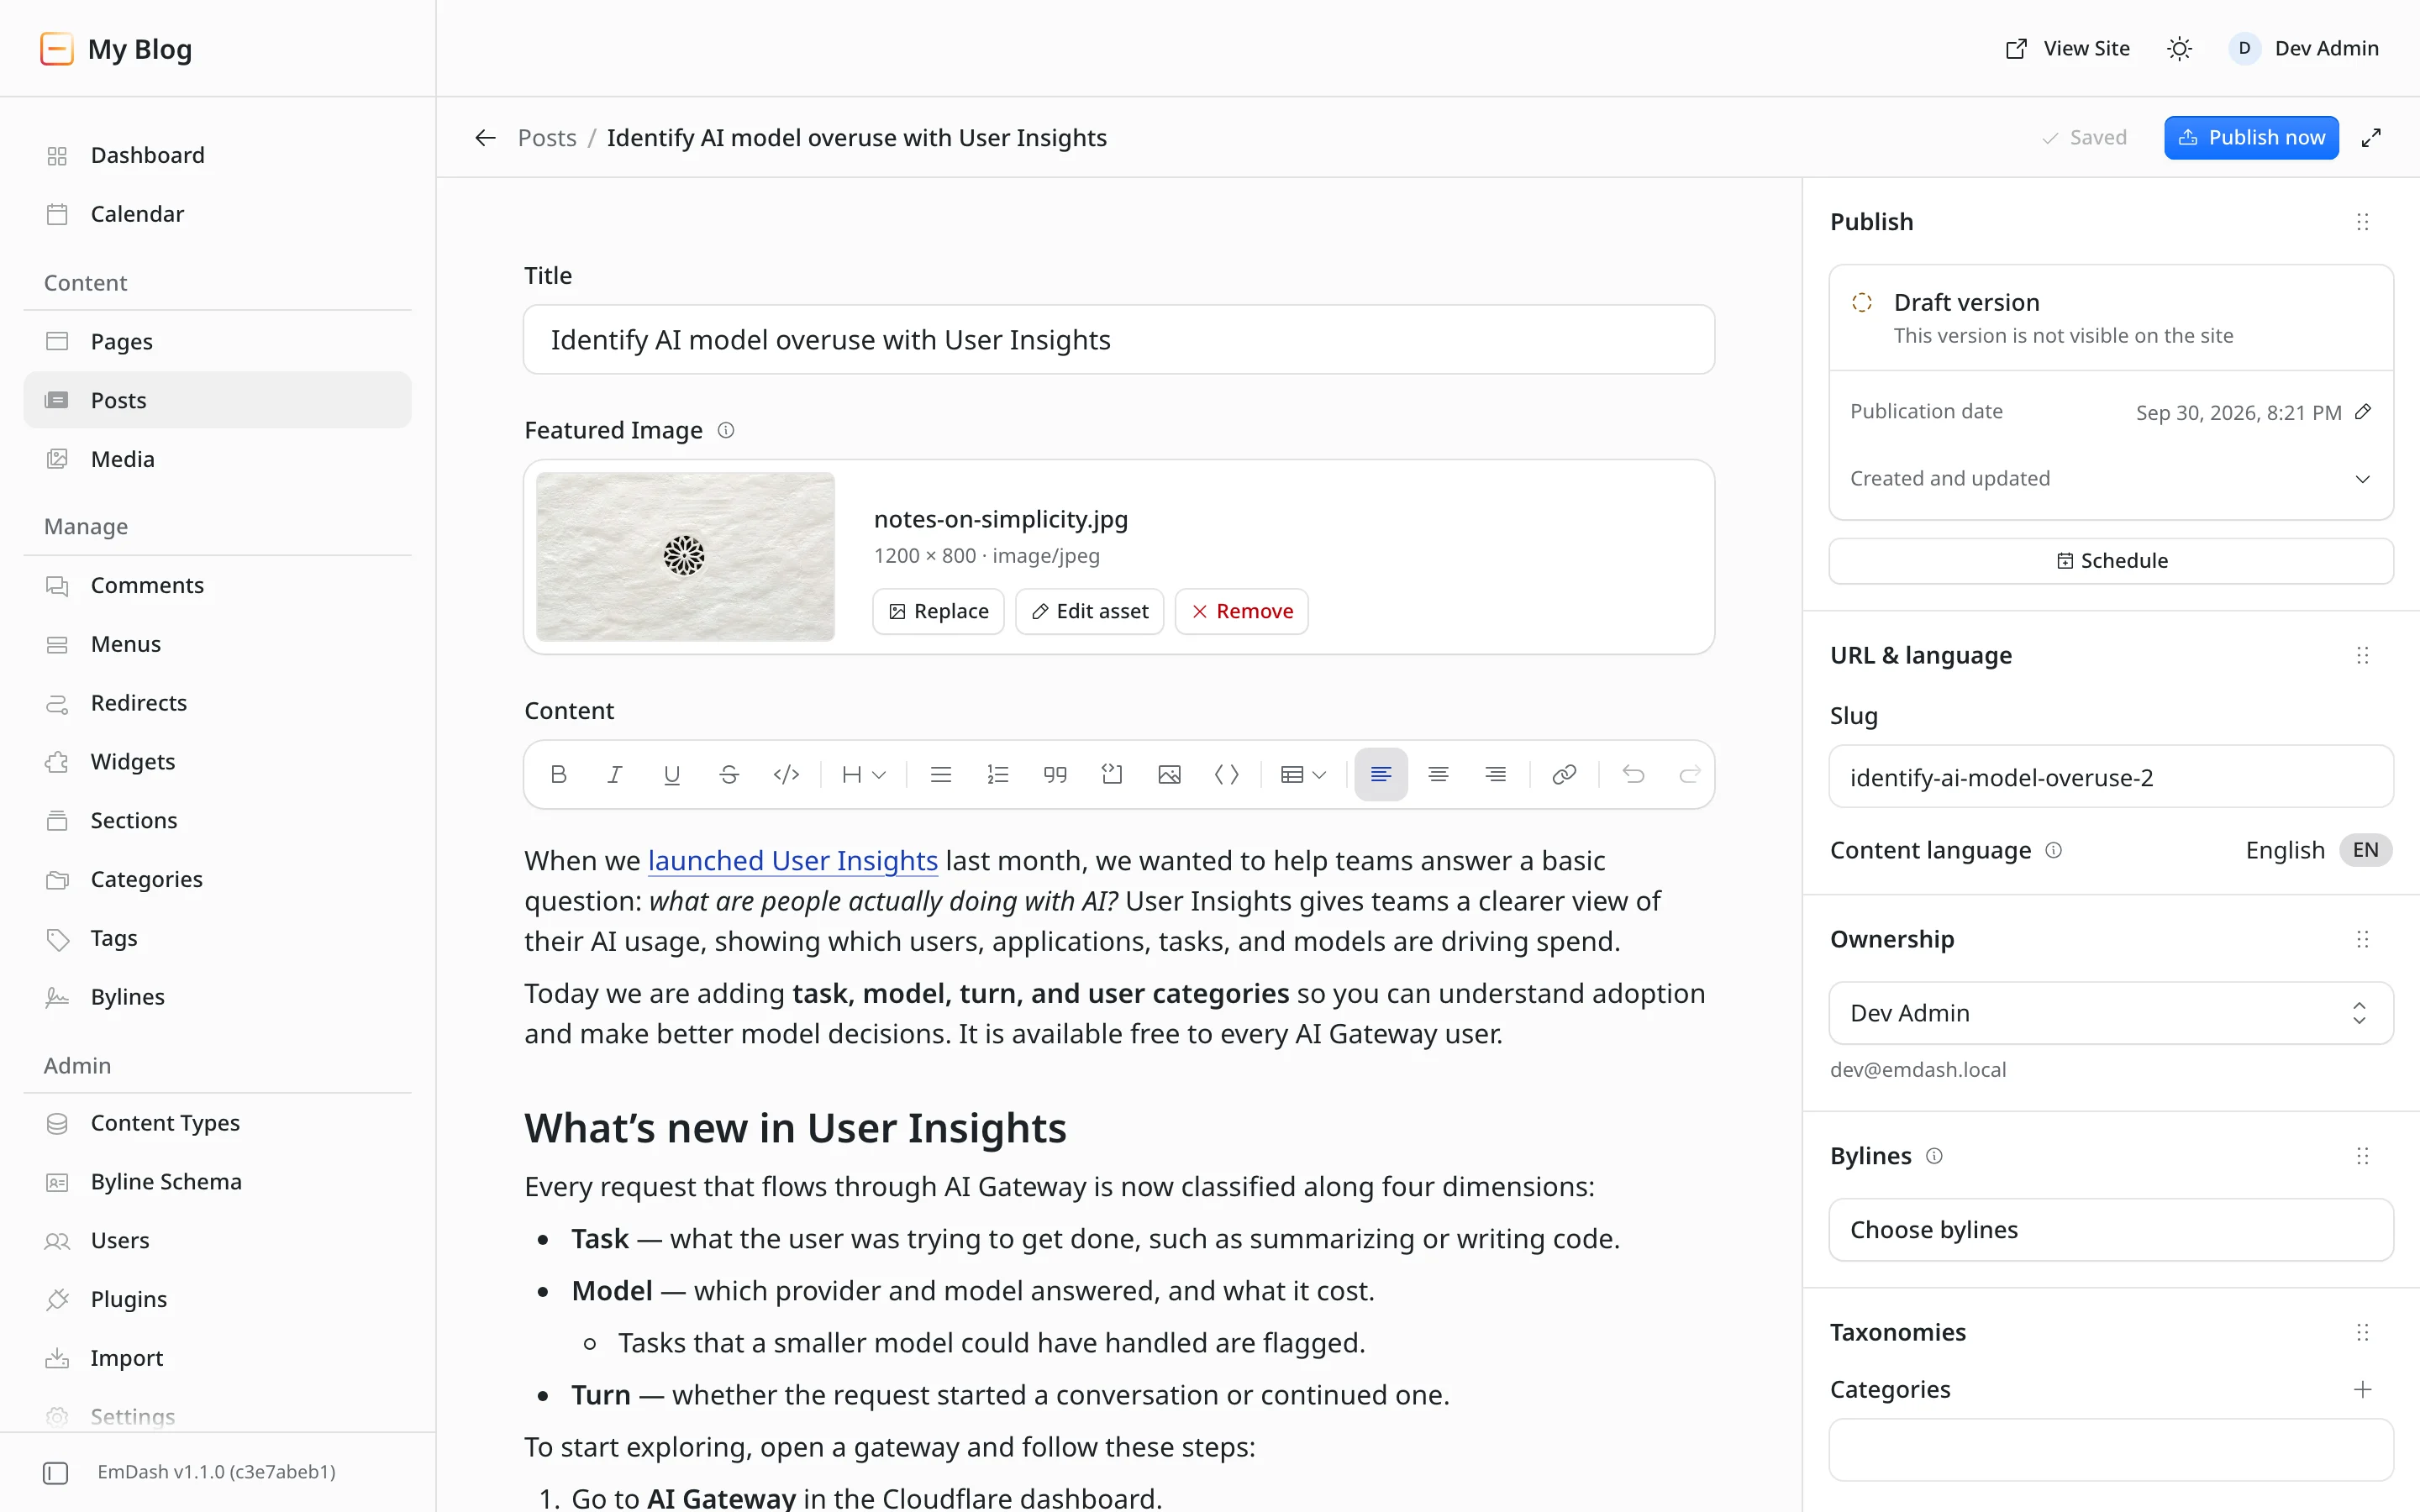The width and height of the screenshot is (2420, 1512).
Task: Replace the featured image
Action: (x=938, y=611)
